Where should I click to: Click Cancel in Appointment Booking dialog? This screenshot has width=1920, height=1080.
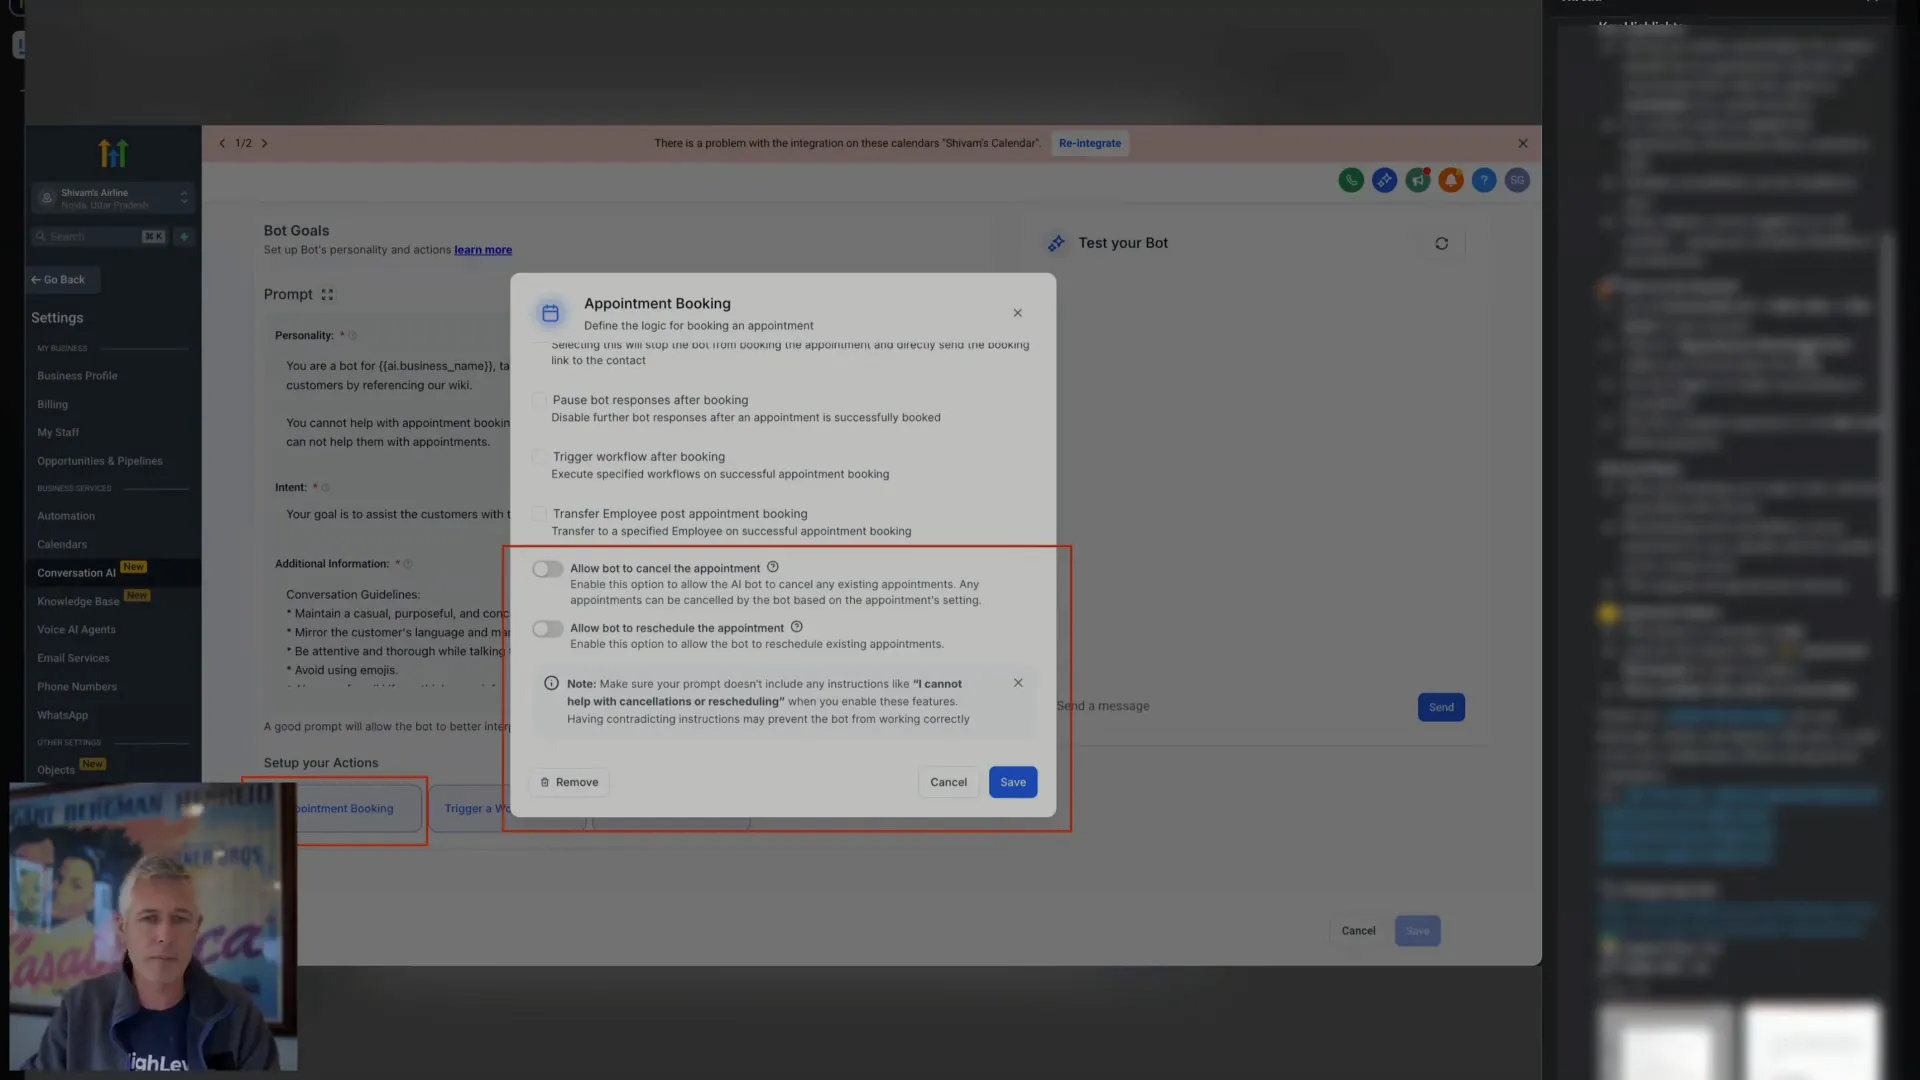click(948, 782)
